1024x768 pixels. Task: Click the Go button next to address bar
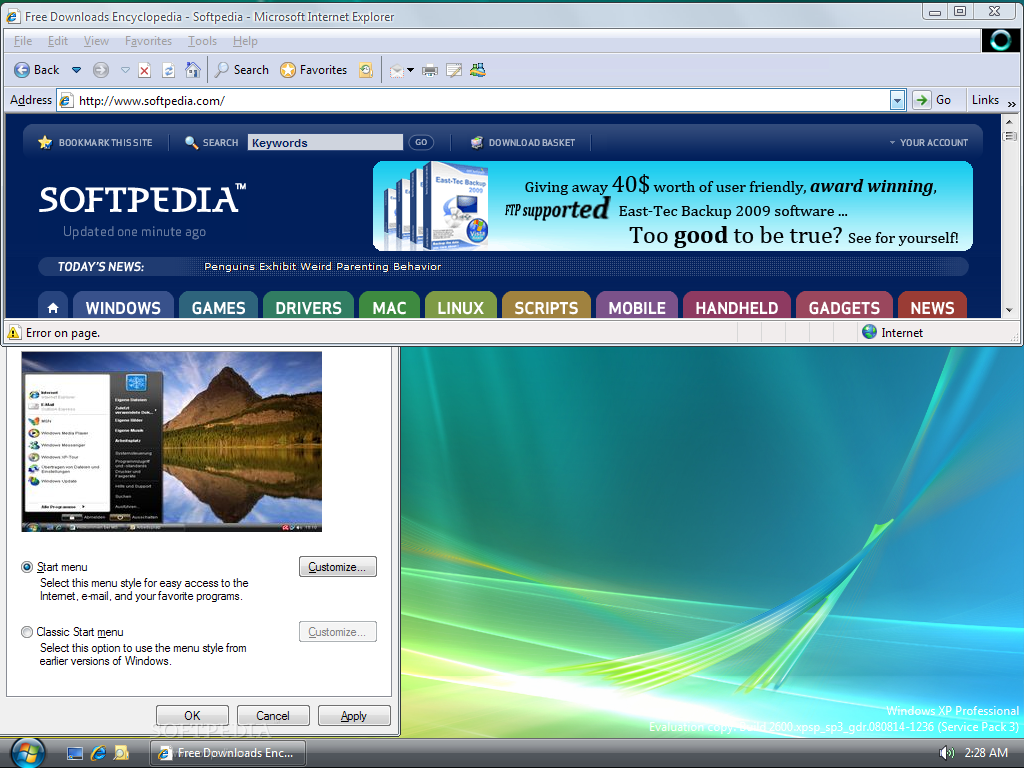pos(932,100)
